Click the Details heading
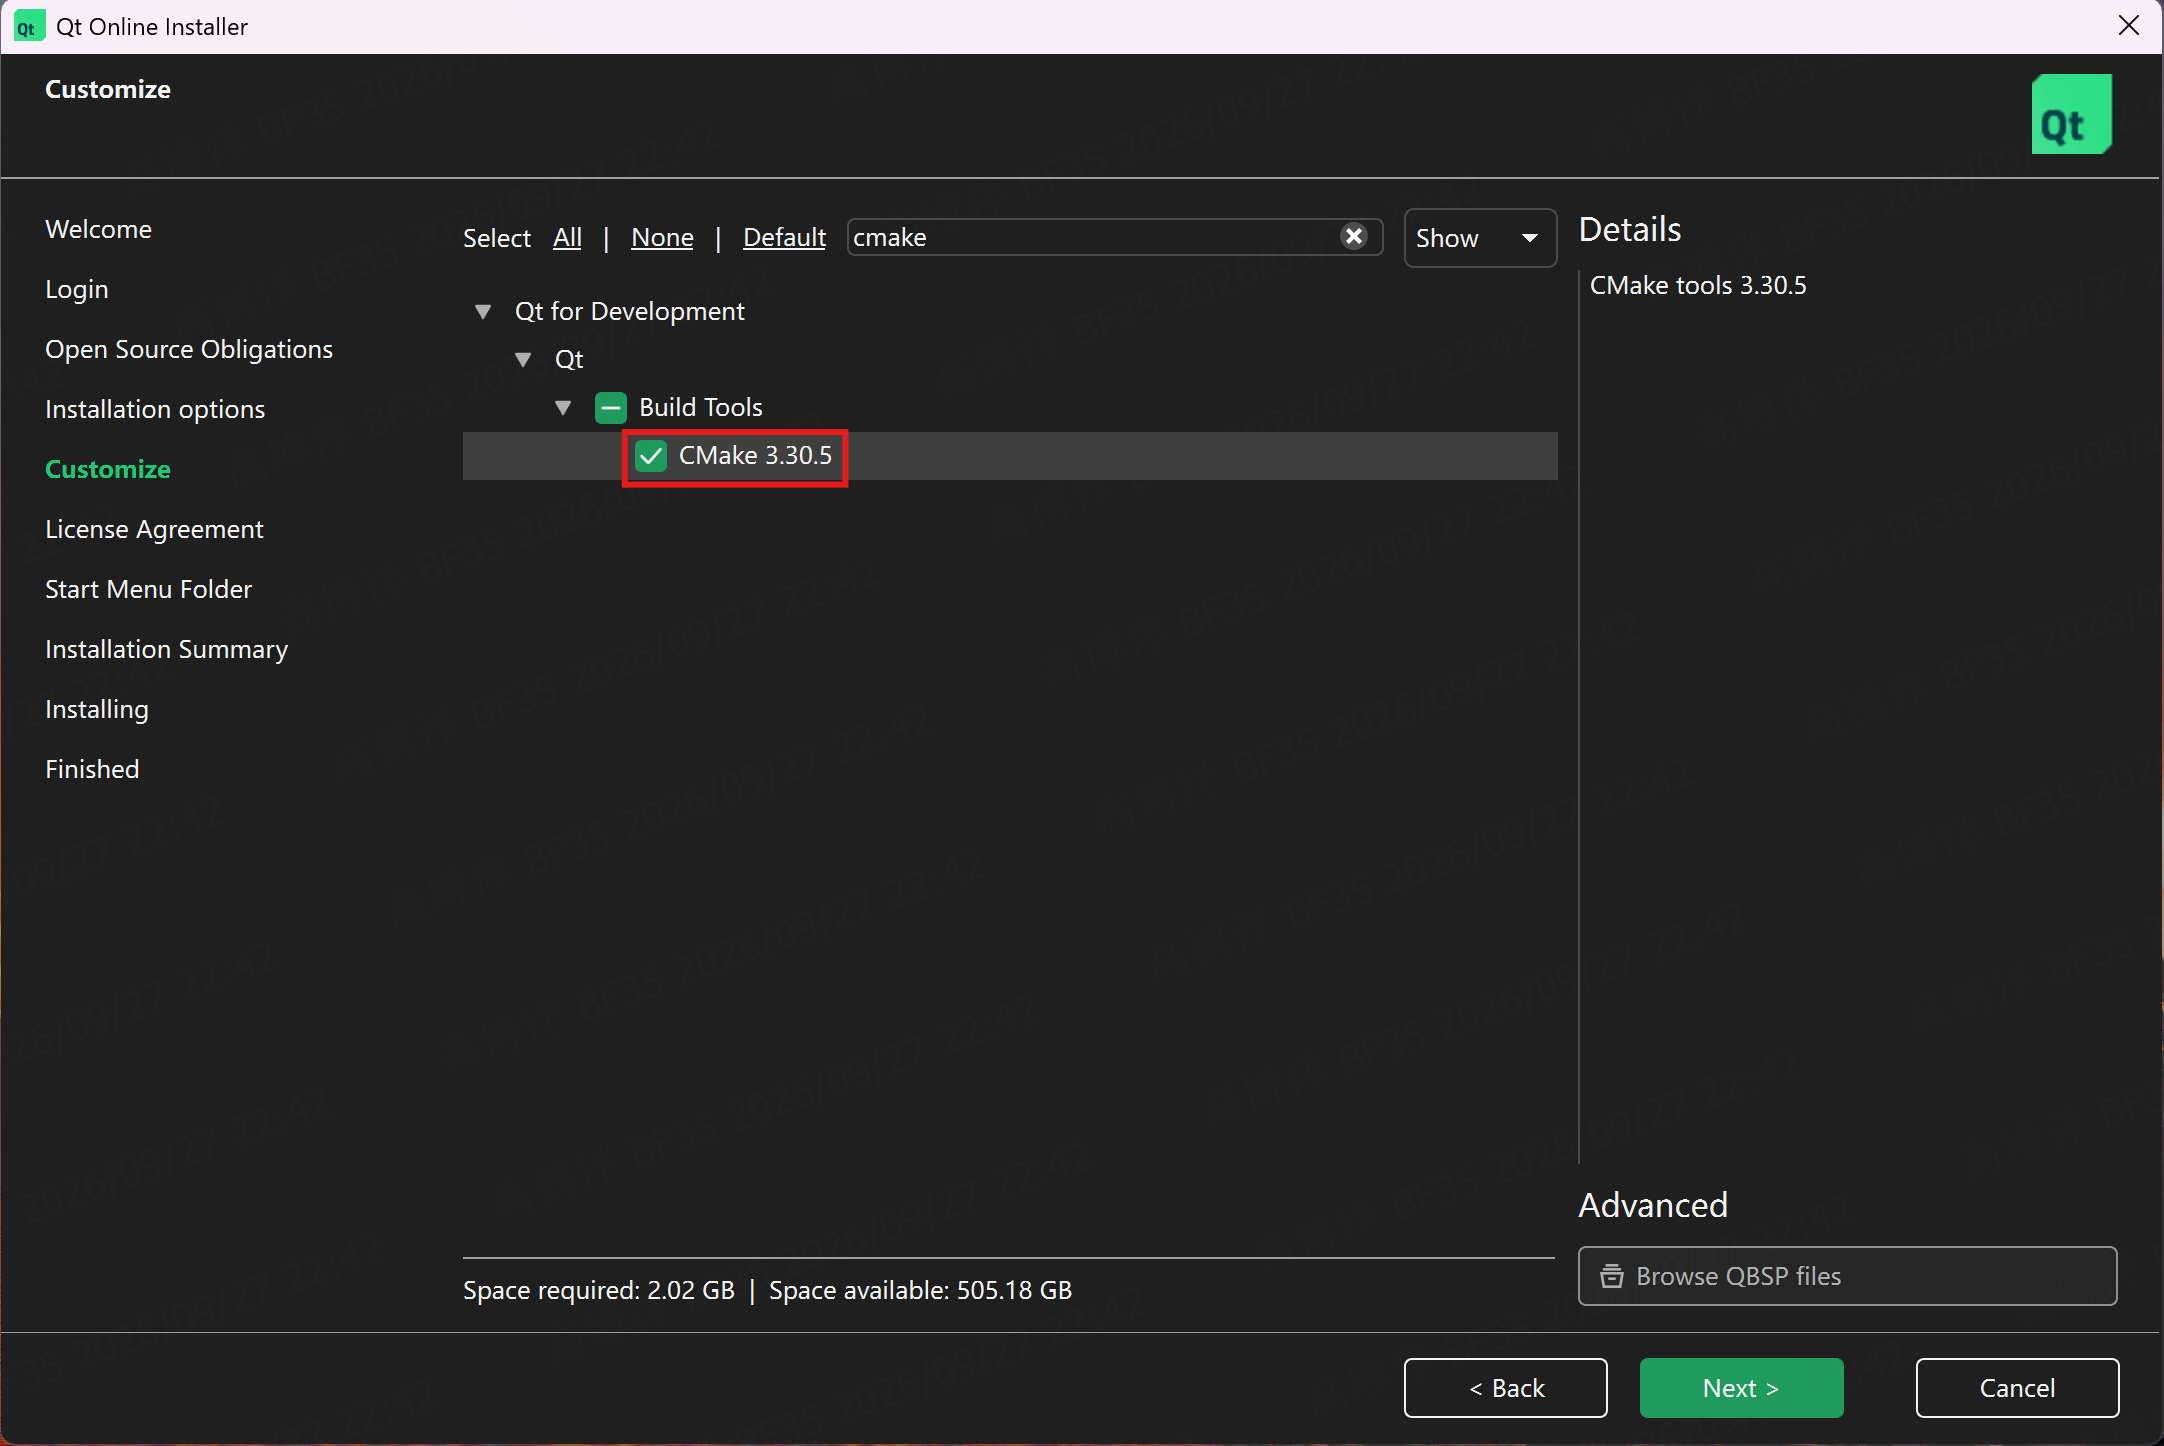2164x1446 pixels. coord(1630,230)
